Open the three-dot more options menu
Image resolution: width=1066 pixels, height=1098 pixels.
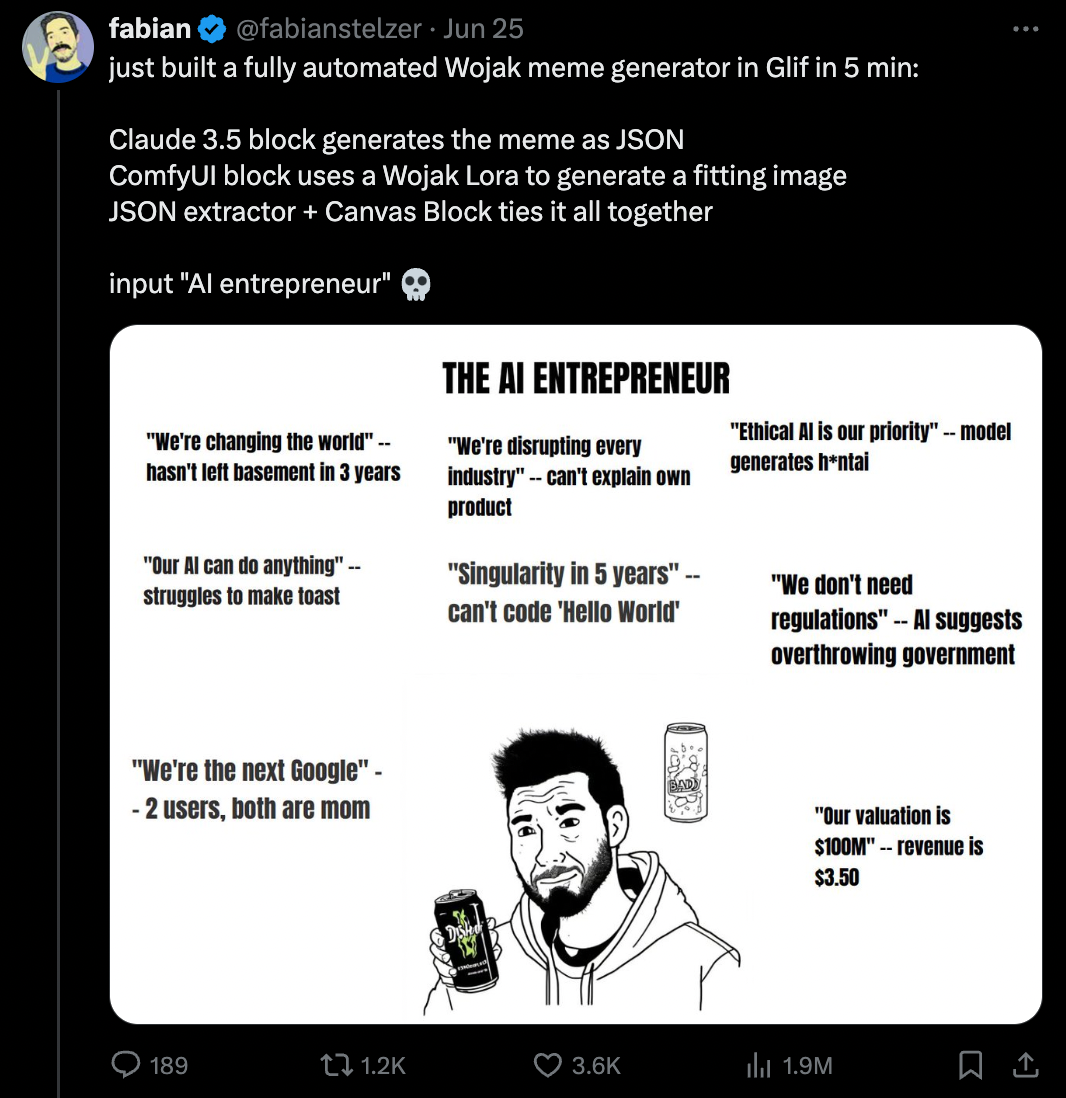tap(1026, 29)
